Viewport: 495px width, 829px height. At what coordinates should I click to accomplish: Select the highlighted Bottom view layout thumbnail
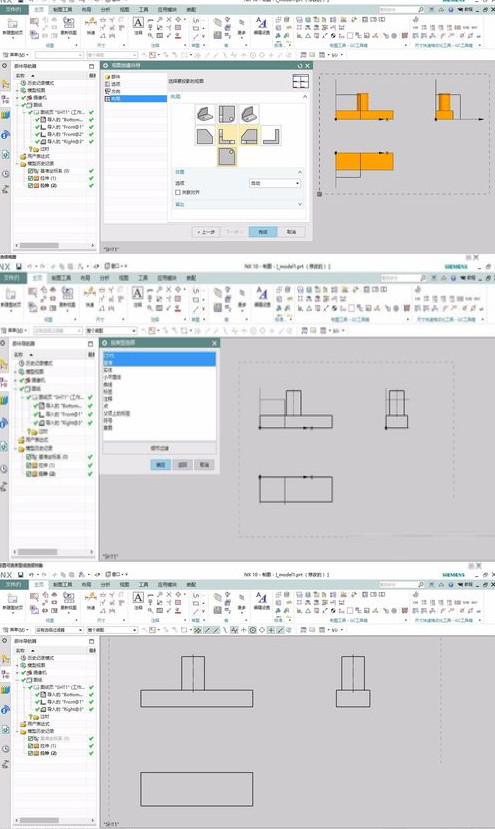point(227,157)
